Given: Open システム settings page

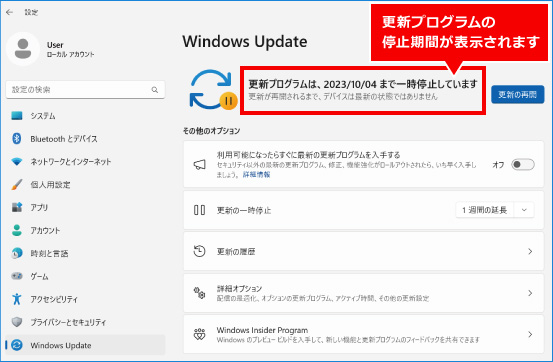Looking at the screenshot, I should [85, 116].
